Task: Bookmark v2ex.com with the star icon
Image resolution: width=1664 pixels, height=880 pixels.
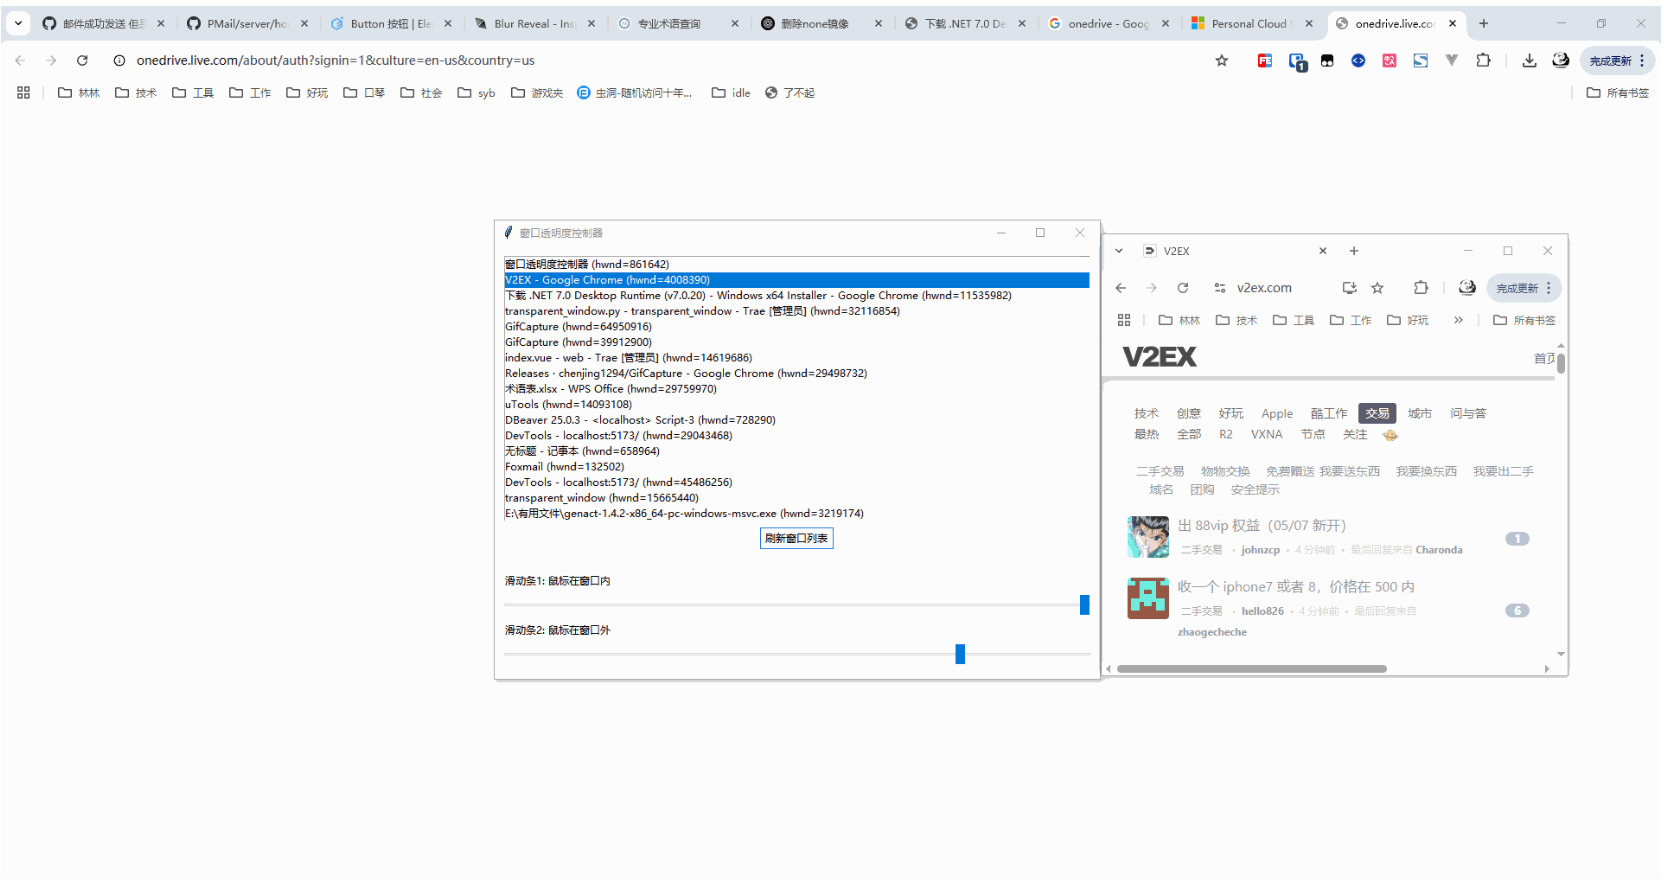Action: tap(1377, 288)
